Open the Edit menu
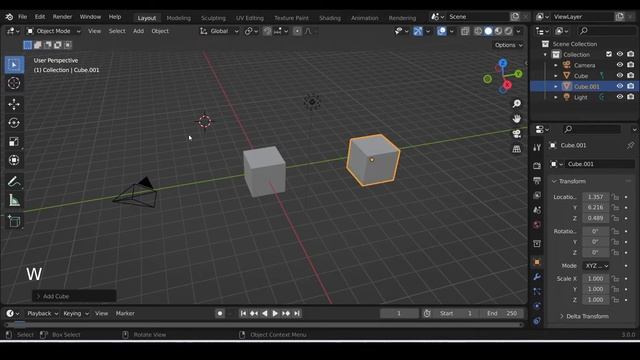The width and height of the screenshot is (640, 360). 40,17
